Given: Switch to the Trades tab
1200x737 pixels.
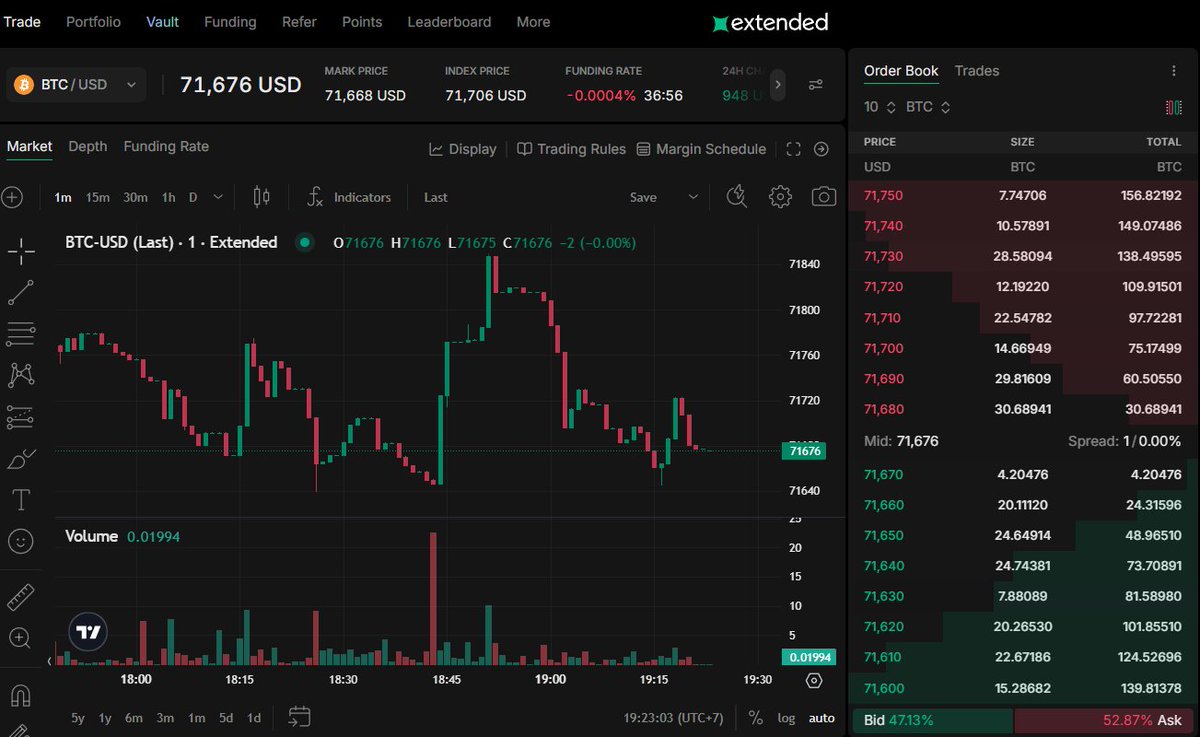Looking at the screenshot, I should pyautogui.click(x=977, y=71).
